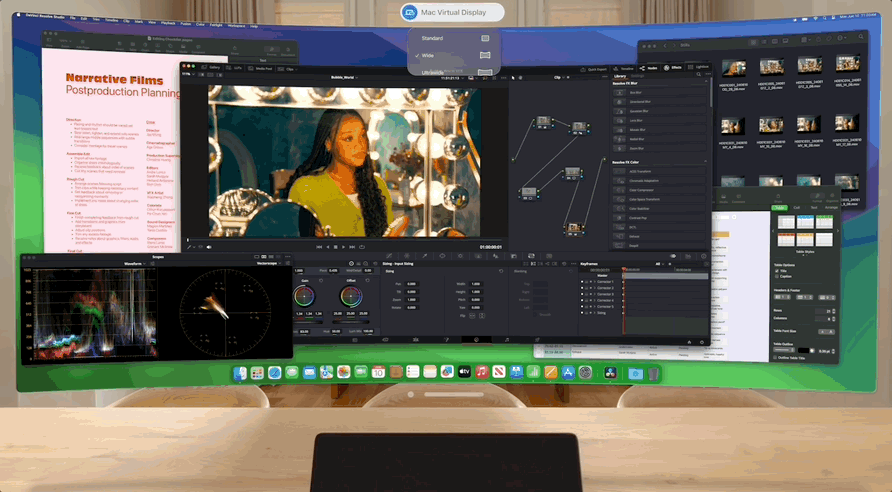The image size is (892, 492).
Task: Select the Cell tab in Numbers inspector
Action: (x=796, y=208)
